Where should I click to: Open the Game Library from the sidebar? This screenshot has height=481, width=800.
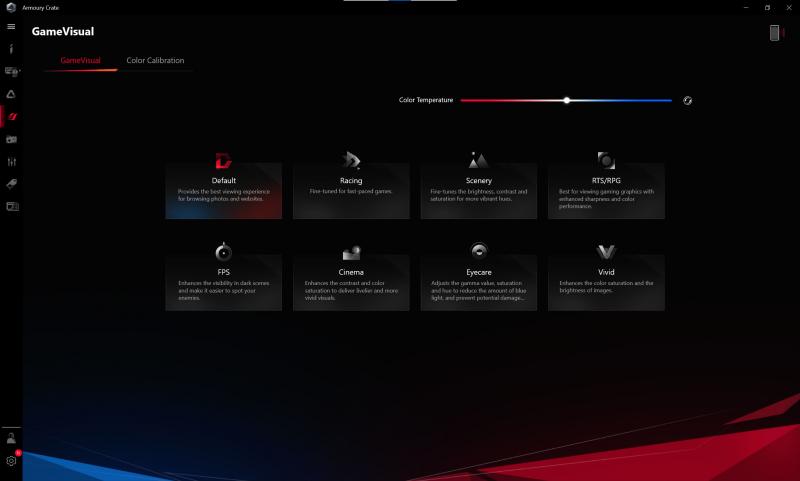[11, 139]
